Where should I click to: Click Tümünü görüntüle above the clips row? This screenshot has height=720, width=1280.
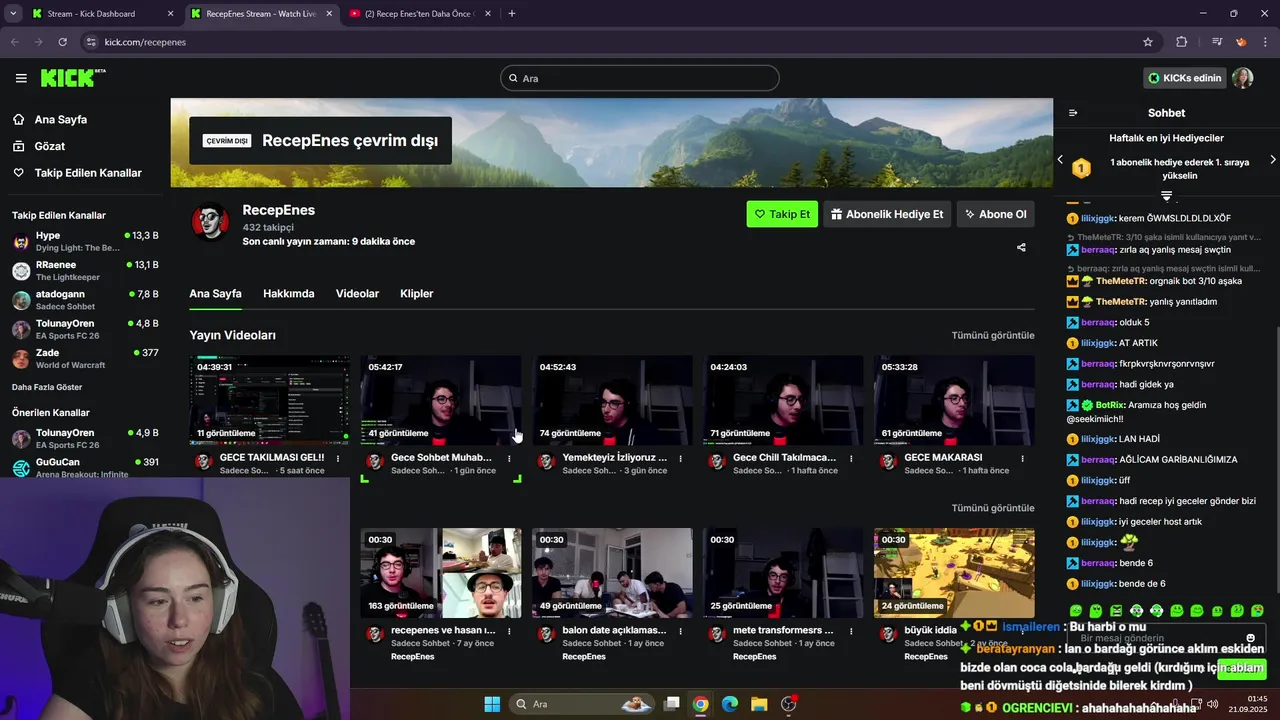click(993, 508)
